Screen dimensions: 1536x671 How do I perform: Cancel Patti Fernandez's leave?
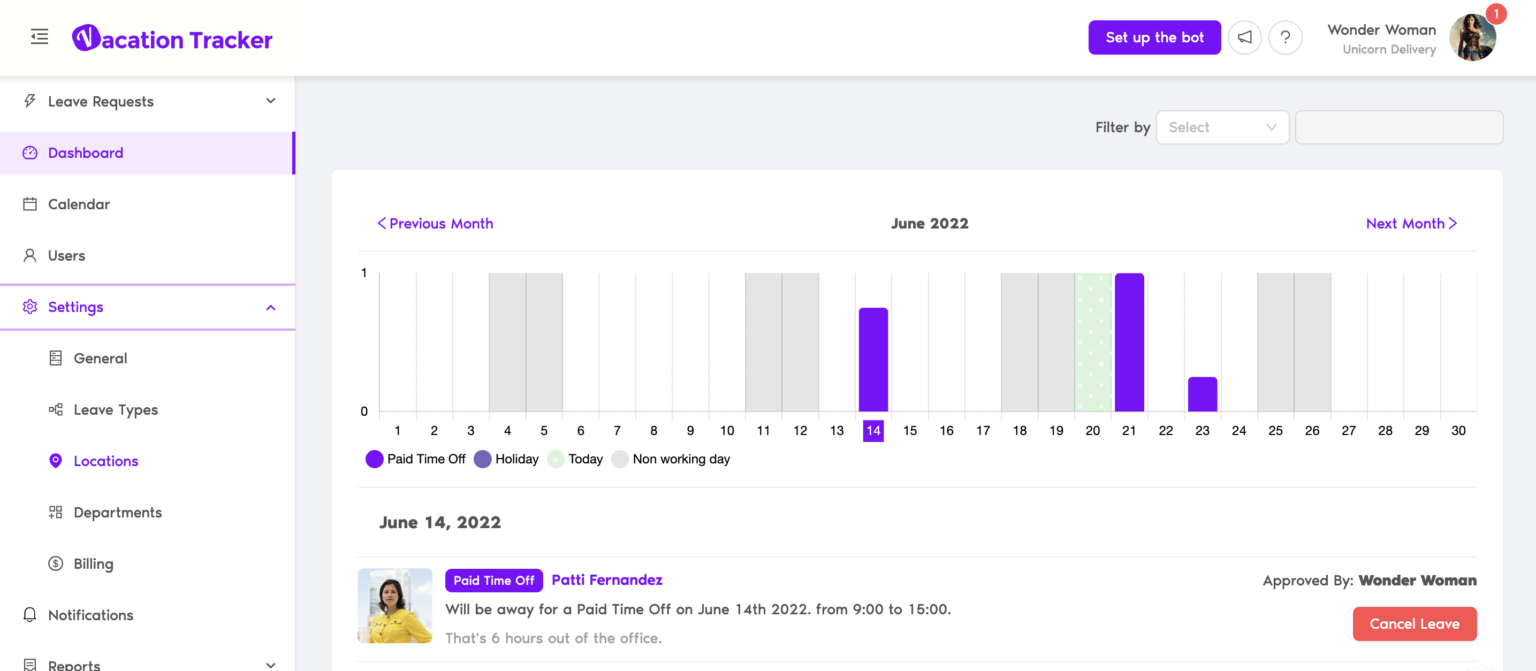(1414, 624)
